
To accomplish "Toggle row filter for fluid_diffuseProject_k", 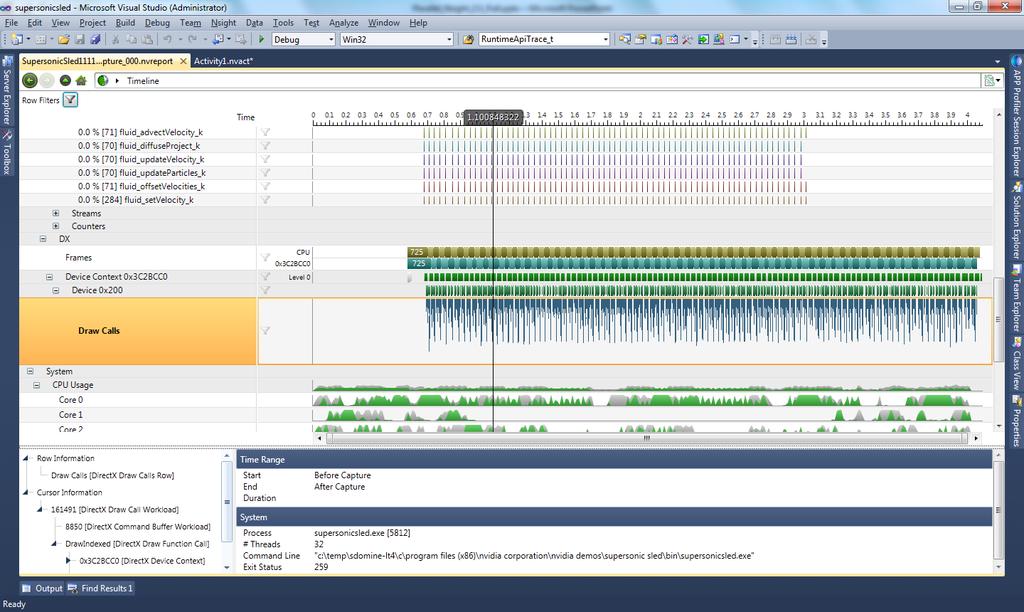I will [x=265, y=146].
